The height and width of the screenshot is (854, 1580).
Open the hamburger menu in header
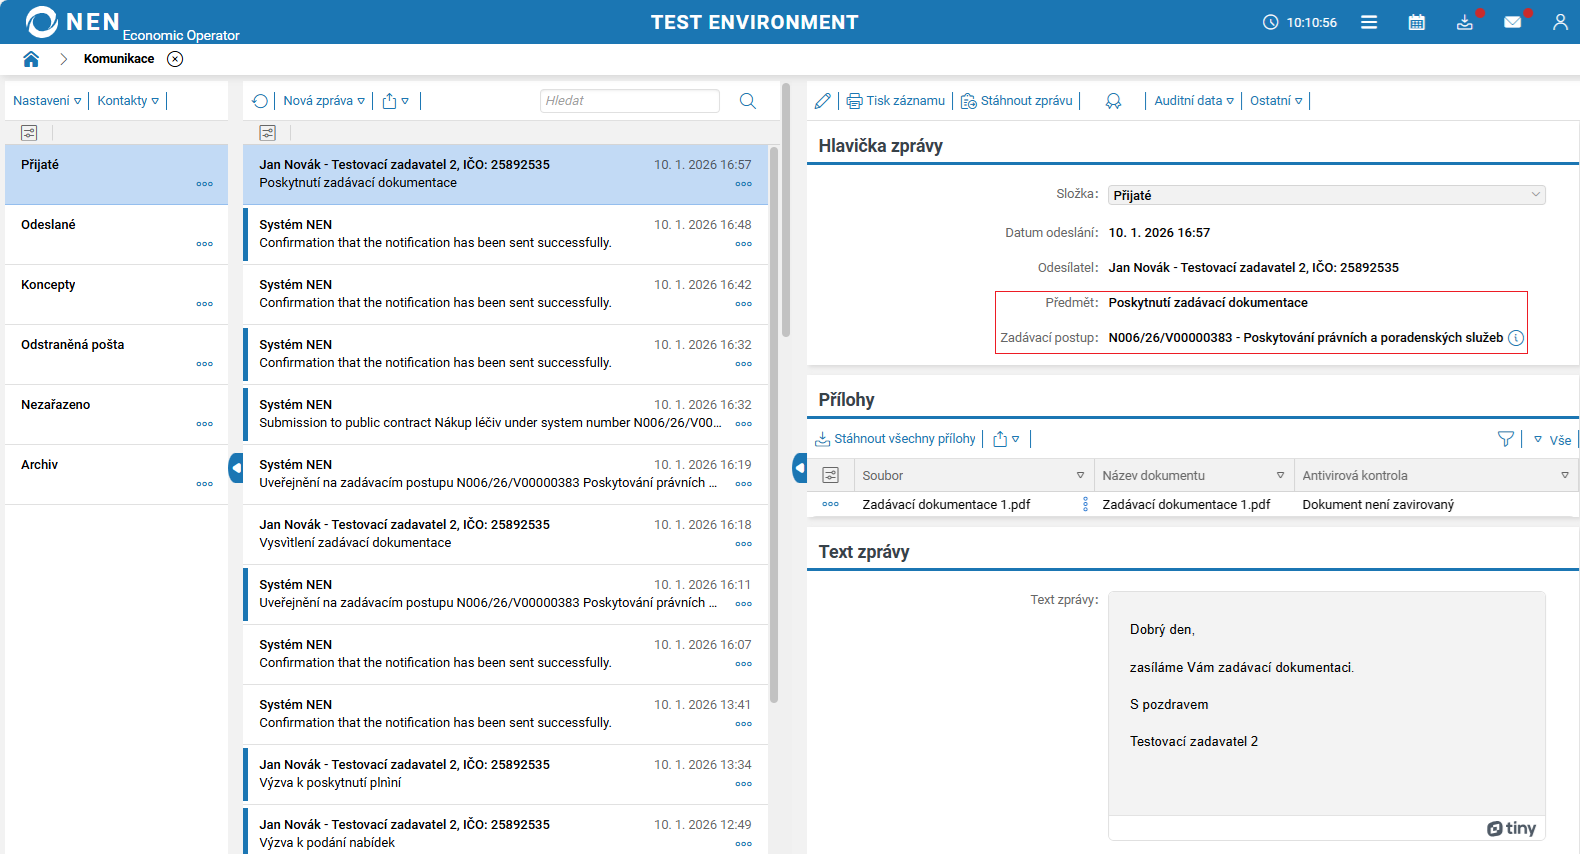coord(1369,22)
